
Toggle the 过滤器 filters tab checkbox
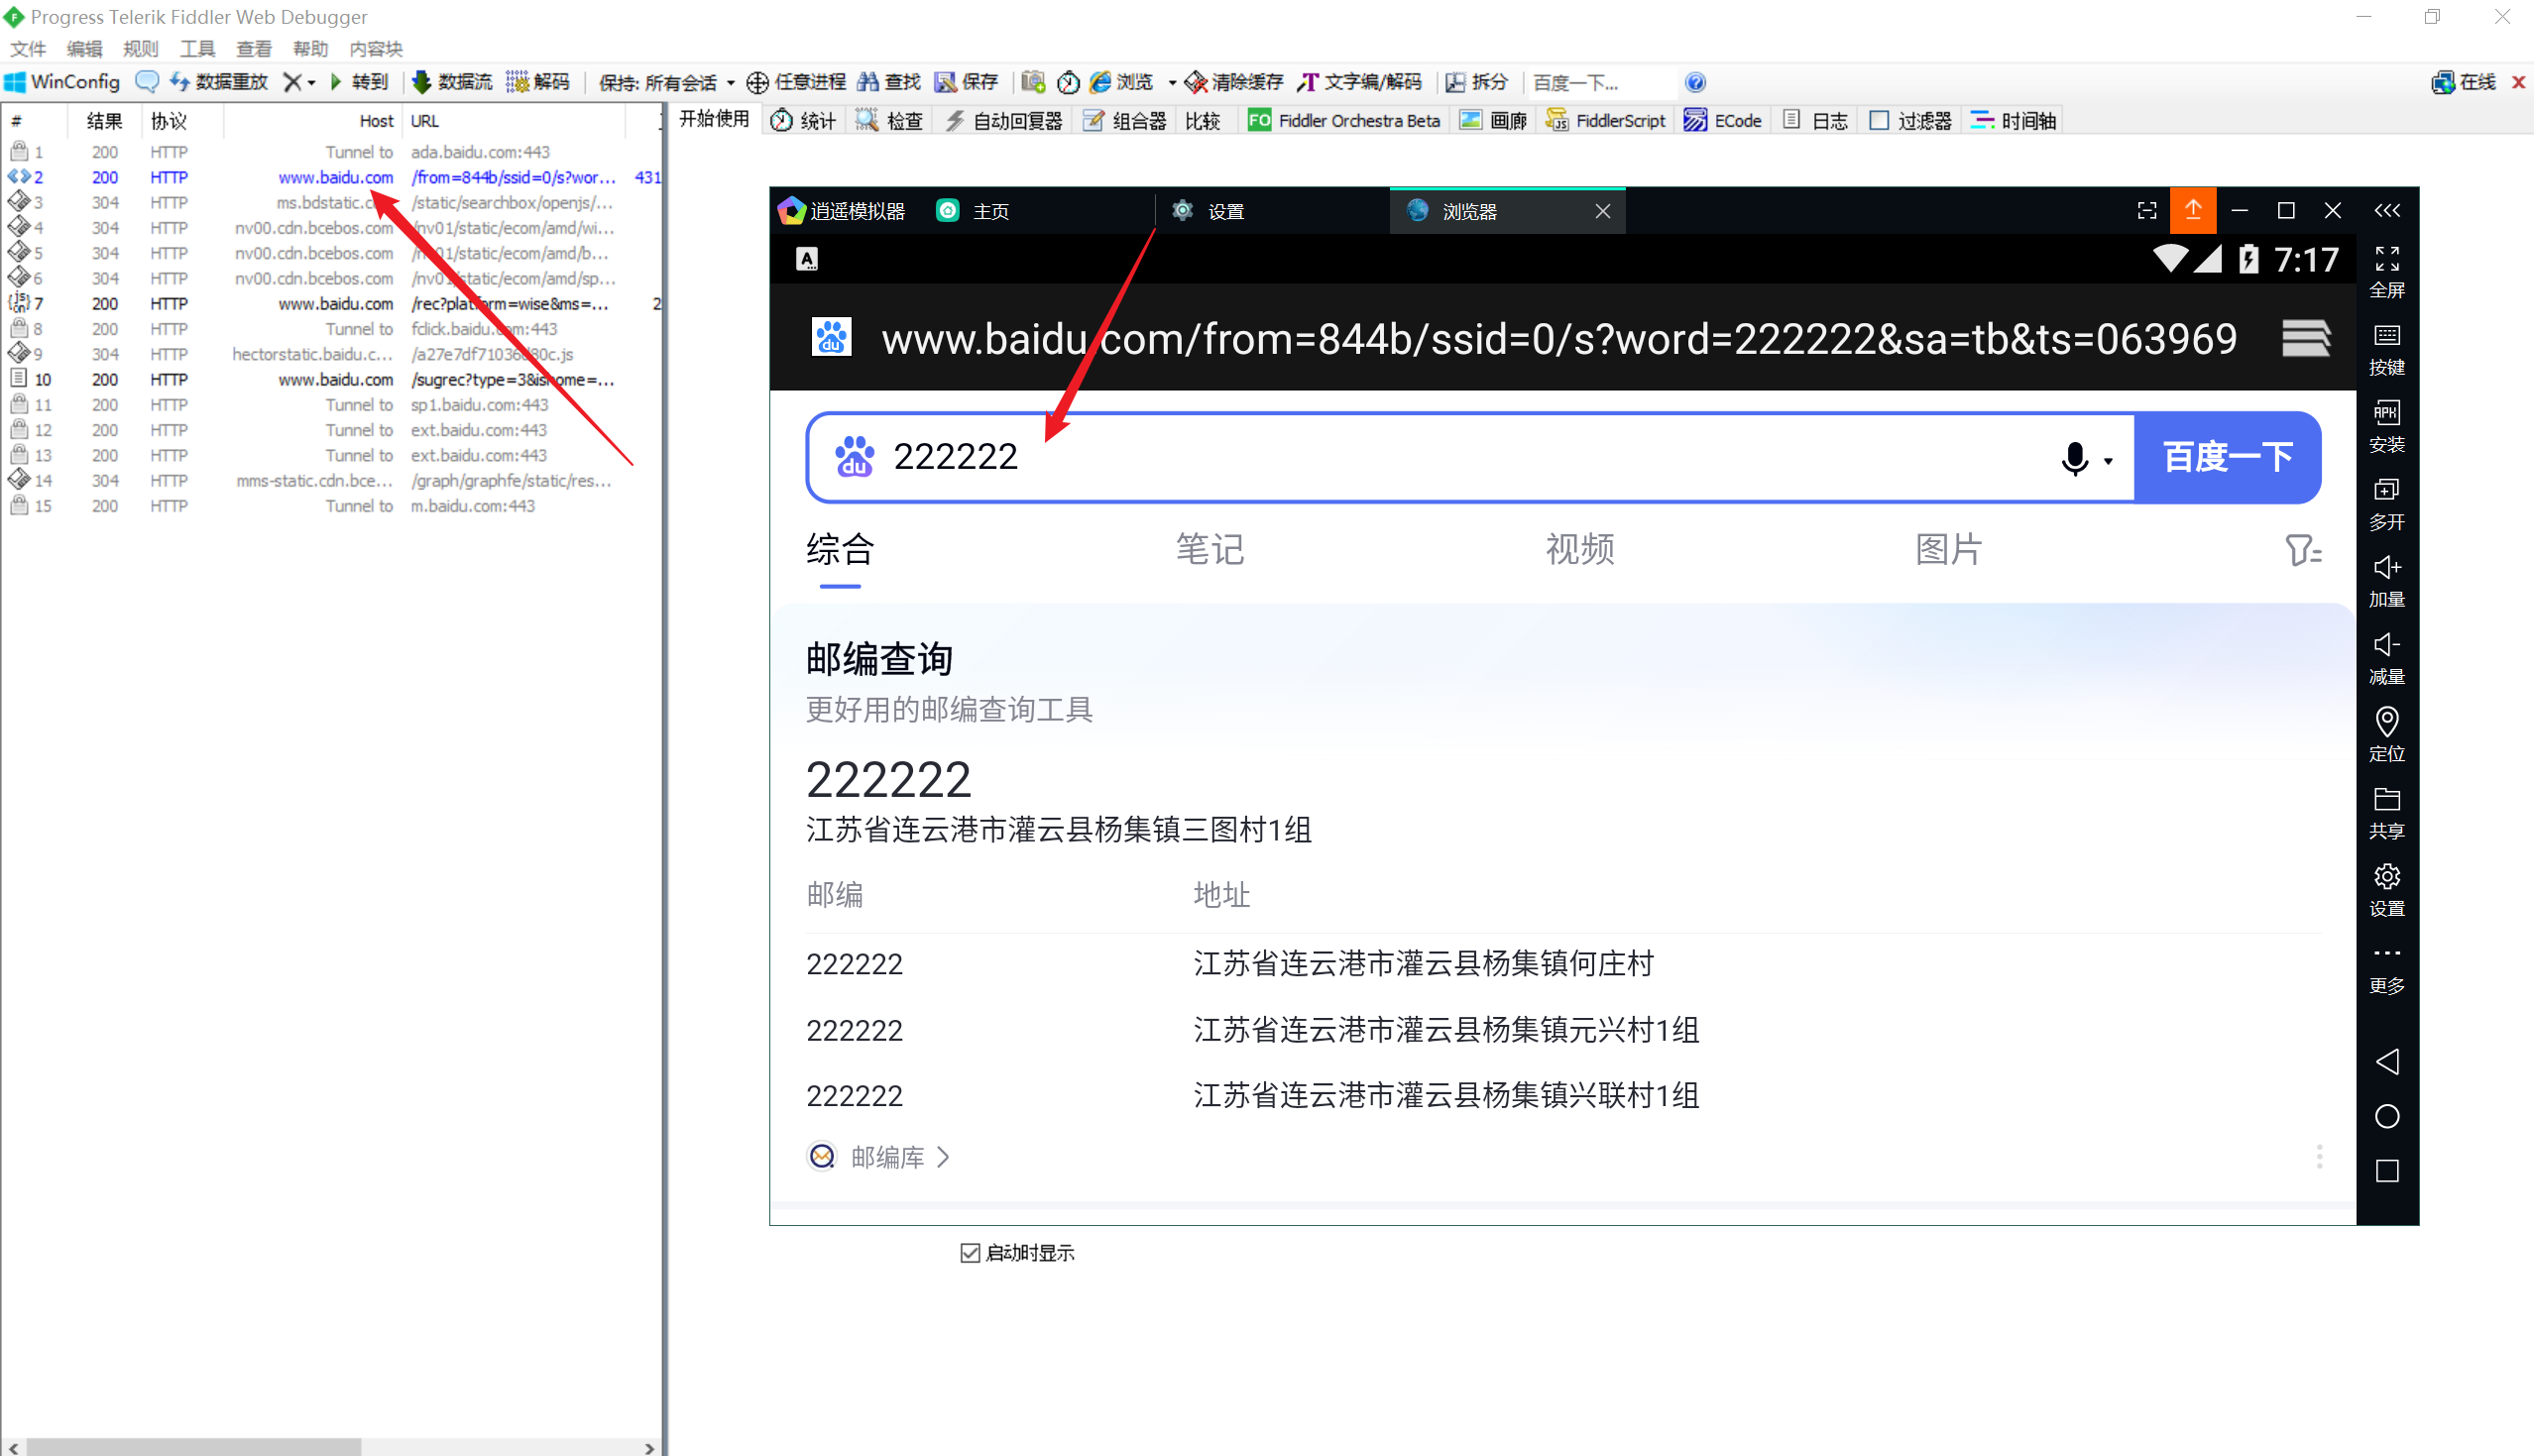tap(1879, 121)
